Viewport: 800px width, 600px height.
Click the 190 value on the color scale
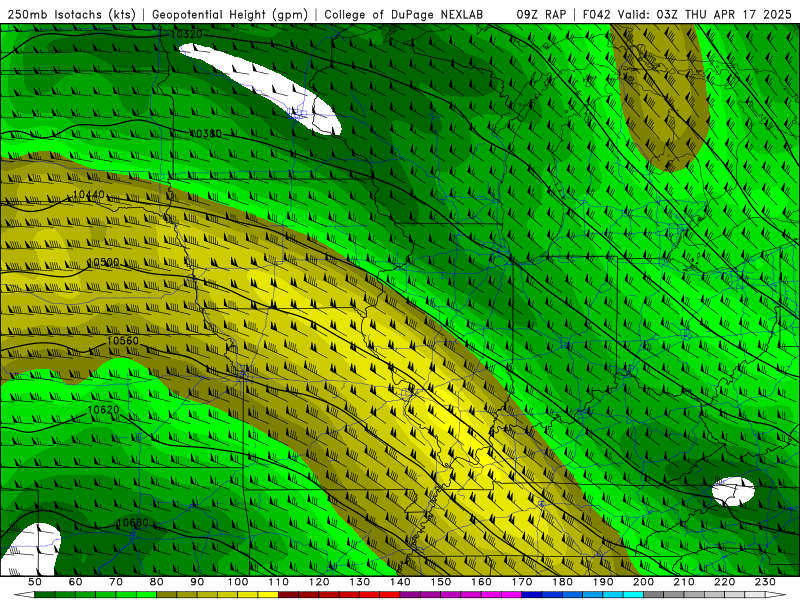pyautogui.click(x=603, y=582)
